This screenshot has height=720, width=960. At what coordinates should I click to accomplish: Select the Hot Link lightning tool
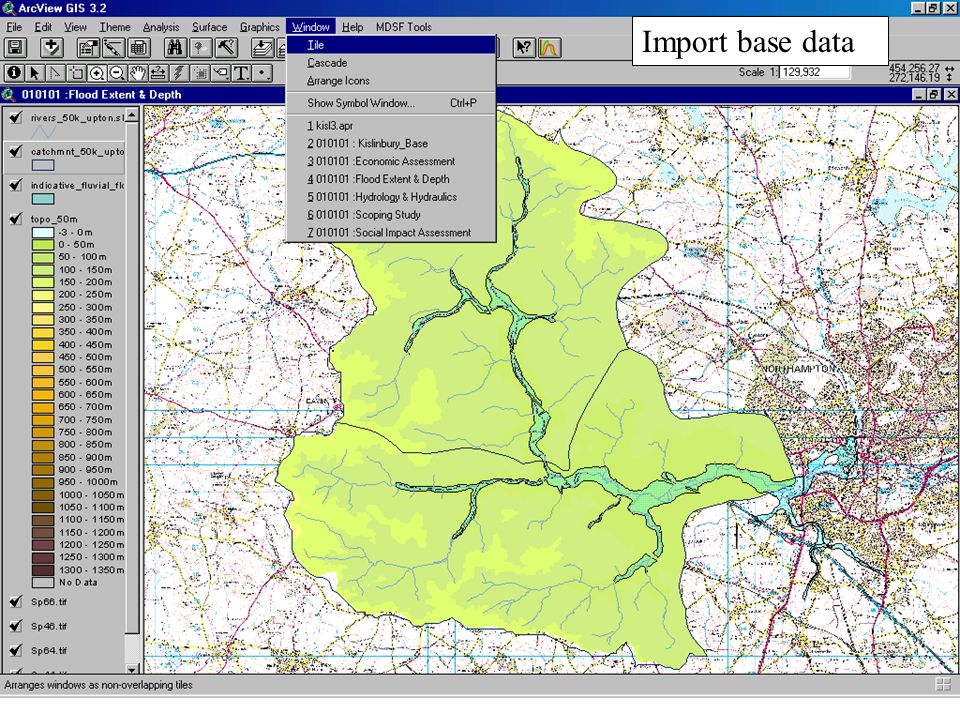[x=179, y=73]
